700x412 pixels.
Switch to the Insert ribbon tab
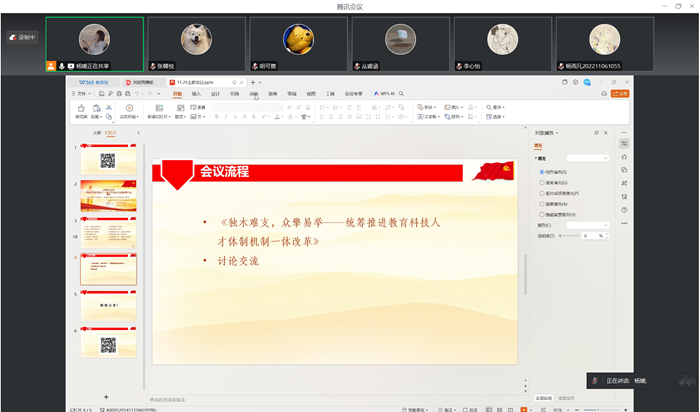[196, 93]
